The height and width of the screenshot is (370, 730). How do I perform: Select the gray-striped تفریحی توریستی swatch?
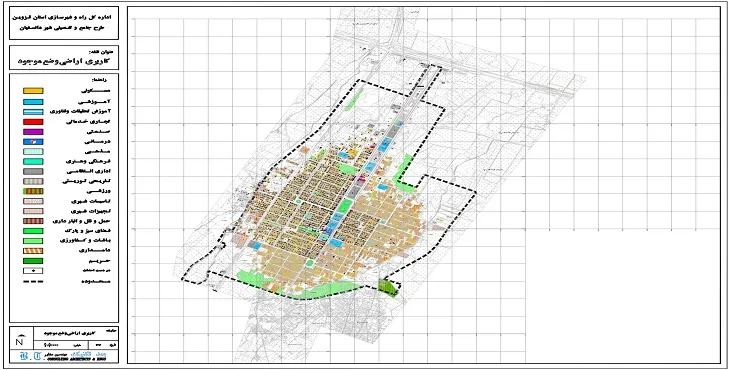(x=33, y=181)
